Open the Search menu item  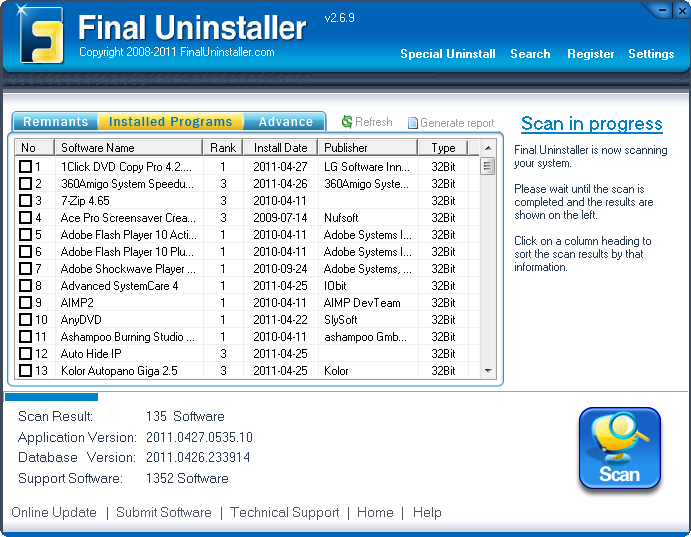(530, 54)
